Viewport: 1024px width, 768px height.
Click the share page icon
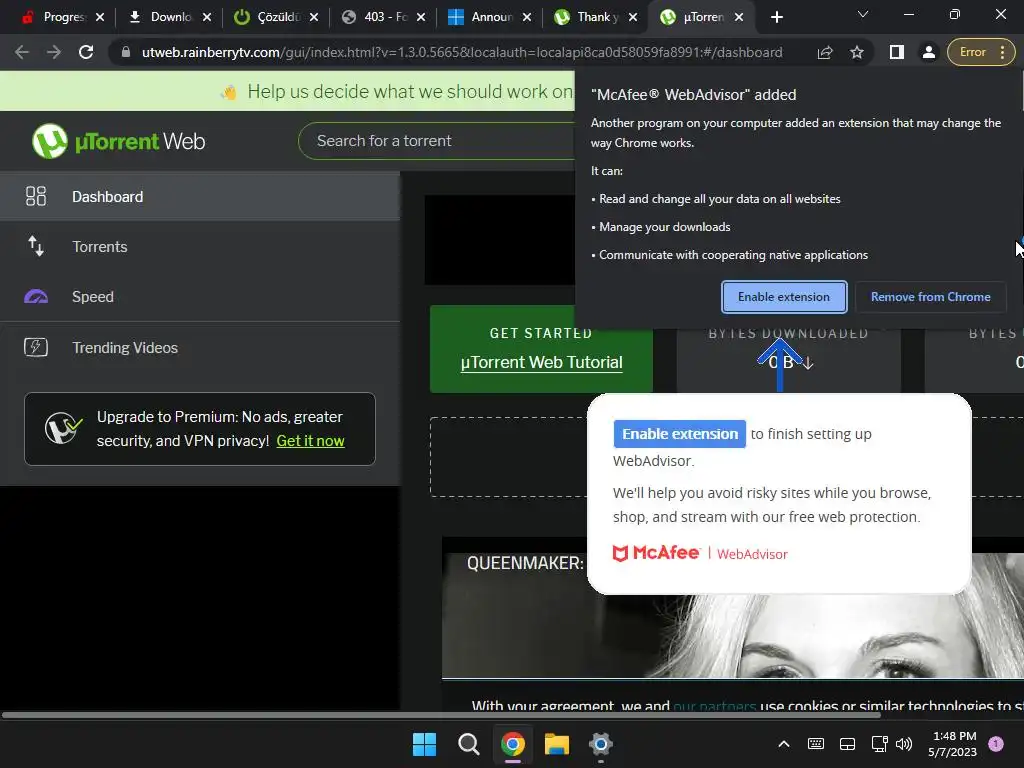[825, 52]
